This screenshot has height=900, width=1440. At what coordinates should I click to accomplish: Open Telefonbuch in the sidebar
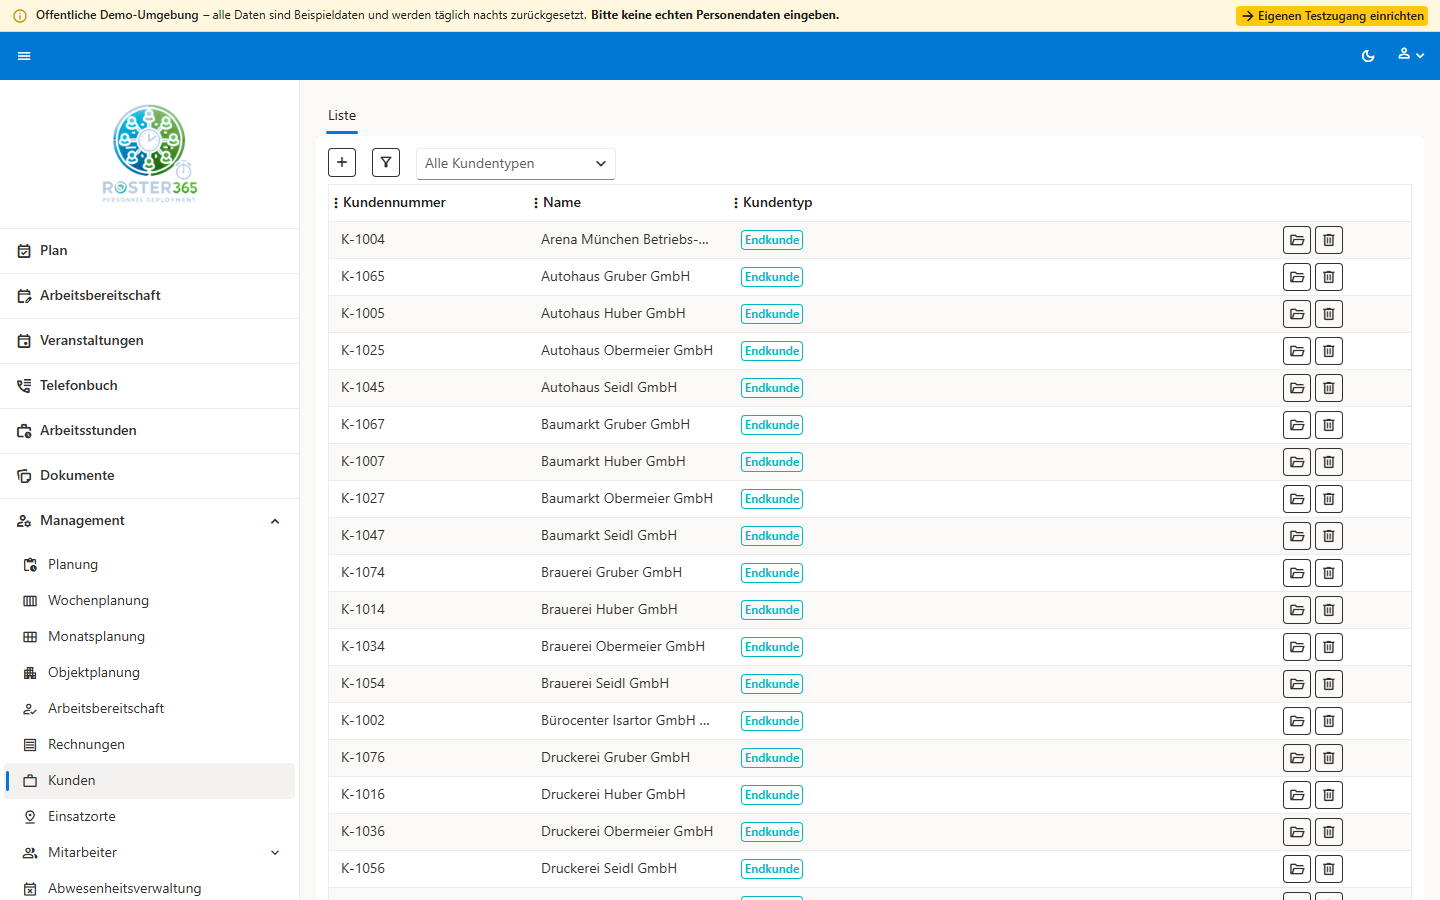pyautogui.click(x=149, y=386)
